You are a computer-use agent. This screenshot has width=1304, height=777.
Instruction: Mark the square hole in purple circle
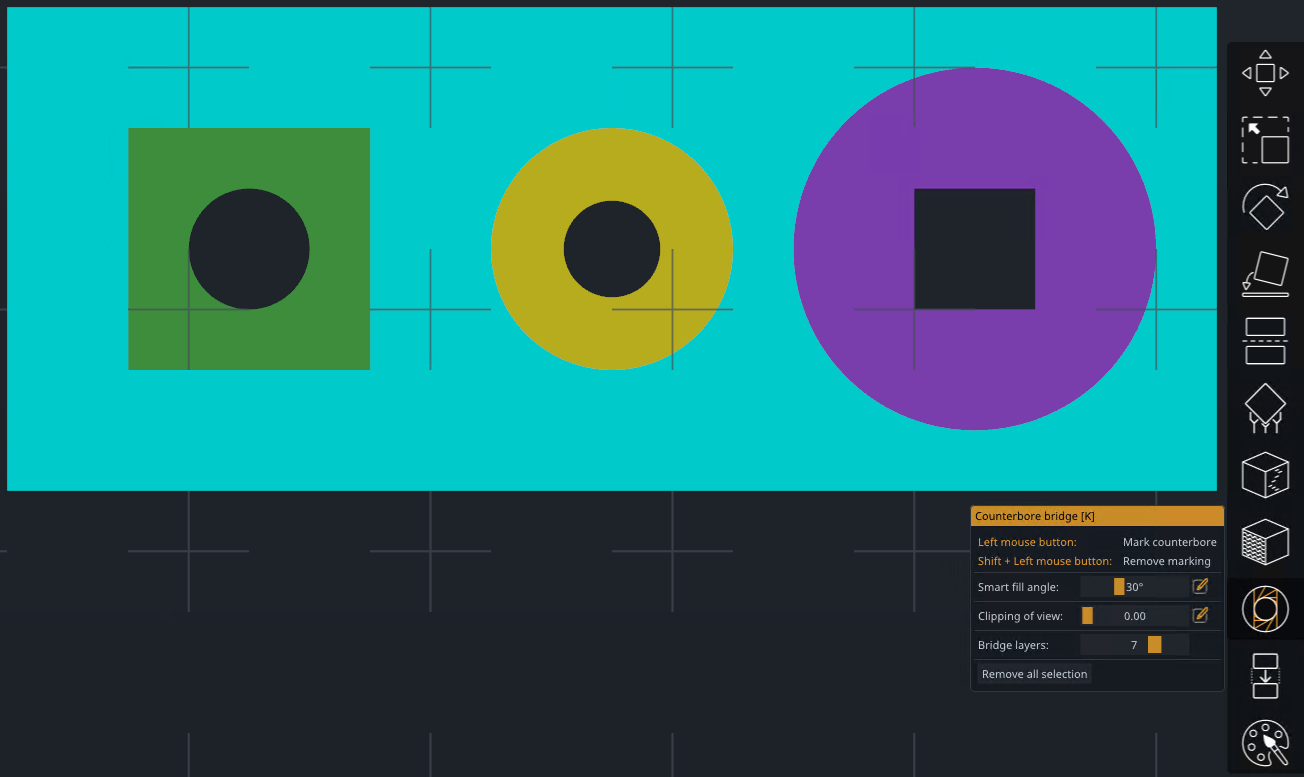click(x=974, y=249)
